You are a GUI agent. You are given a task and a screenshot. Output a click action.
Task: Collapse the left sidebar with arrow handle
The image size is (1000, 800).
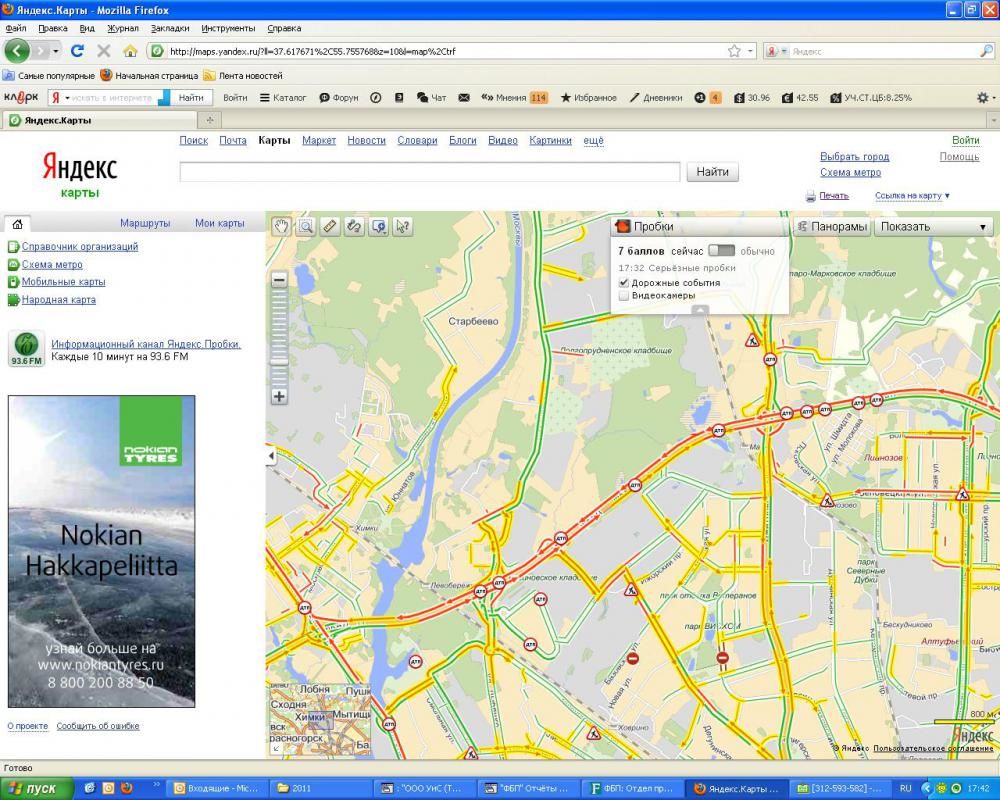coord(271,456)
